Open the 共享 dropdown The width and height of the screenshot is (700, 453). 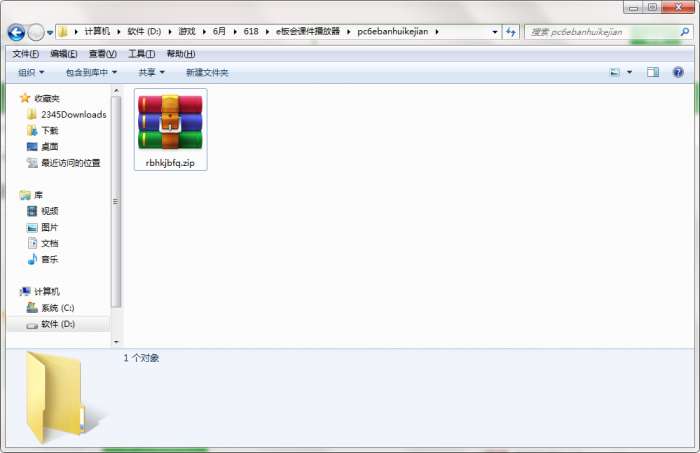point(151,72)
